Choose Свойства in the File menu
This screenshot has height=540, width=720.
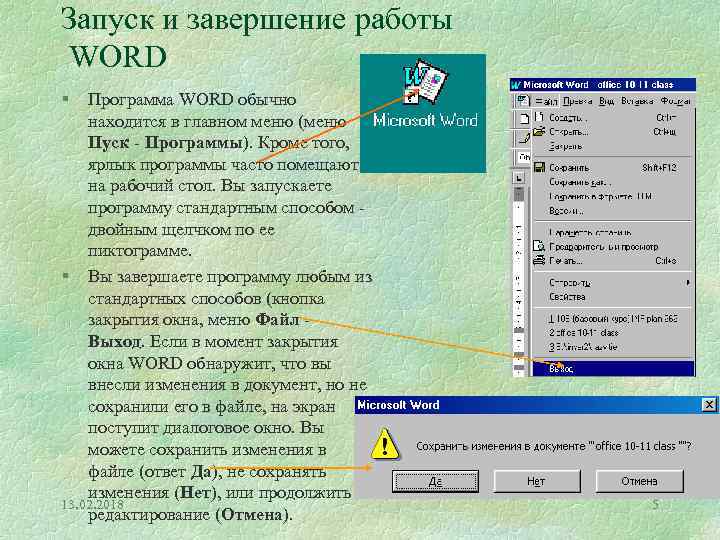[613, 297]
